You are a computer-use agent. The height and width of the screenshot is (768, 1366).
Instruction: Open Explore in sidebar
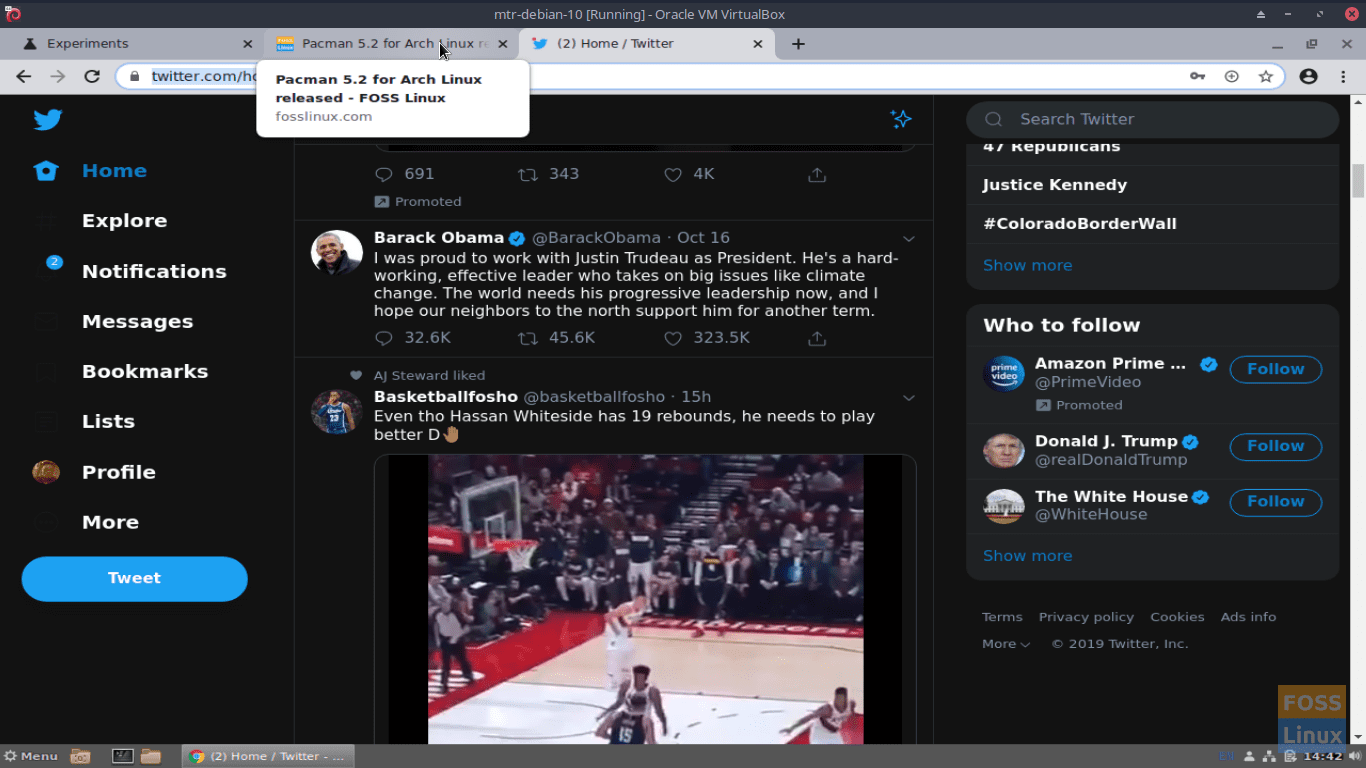tap(124, 221)
